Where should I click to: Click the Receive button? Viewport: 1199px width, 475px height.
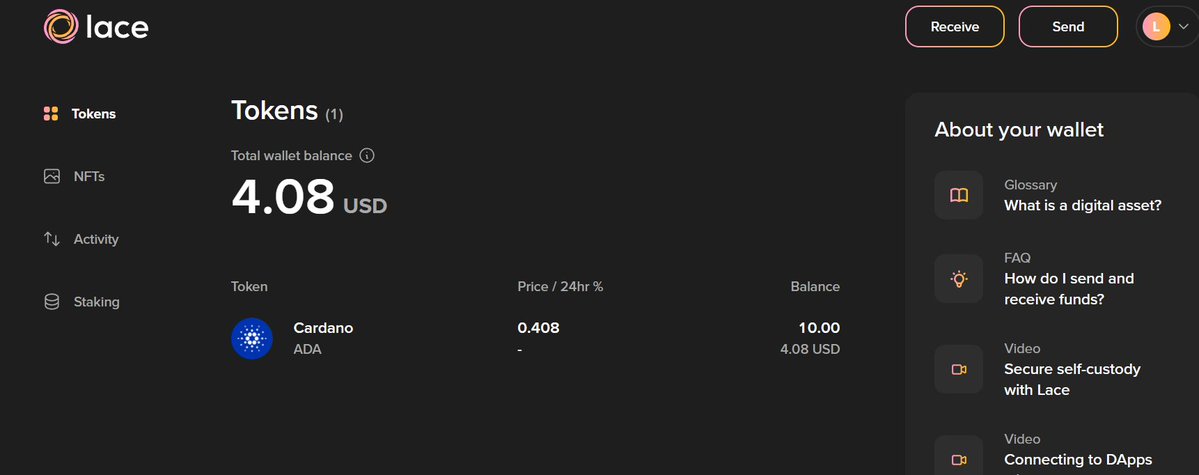pyautogui.click(x=955, y=27)
